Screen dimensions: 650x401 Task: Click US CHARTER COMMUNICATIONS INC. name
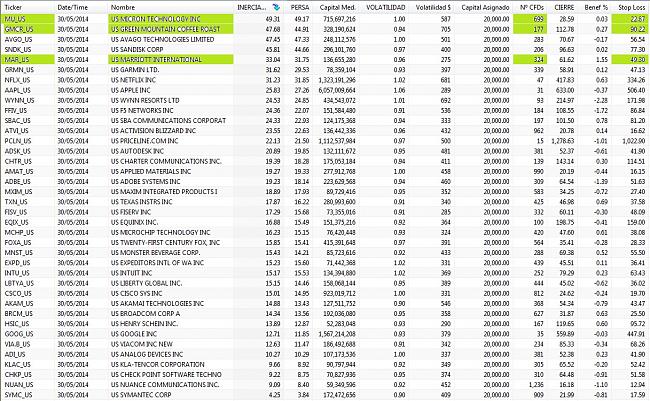pyautogui.click(x=166, y=161)
